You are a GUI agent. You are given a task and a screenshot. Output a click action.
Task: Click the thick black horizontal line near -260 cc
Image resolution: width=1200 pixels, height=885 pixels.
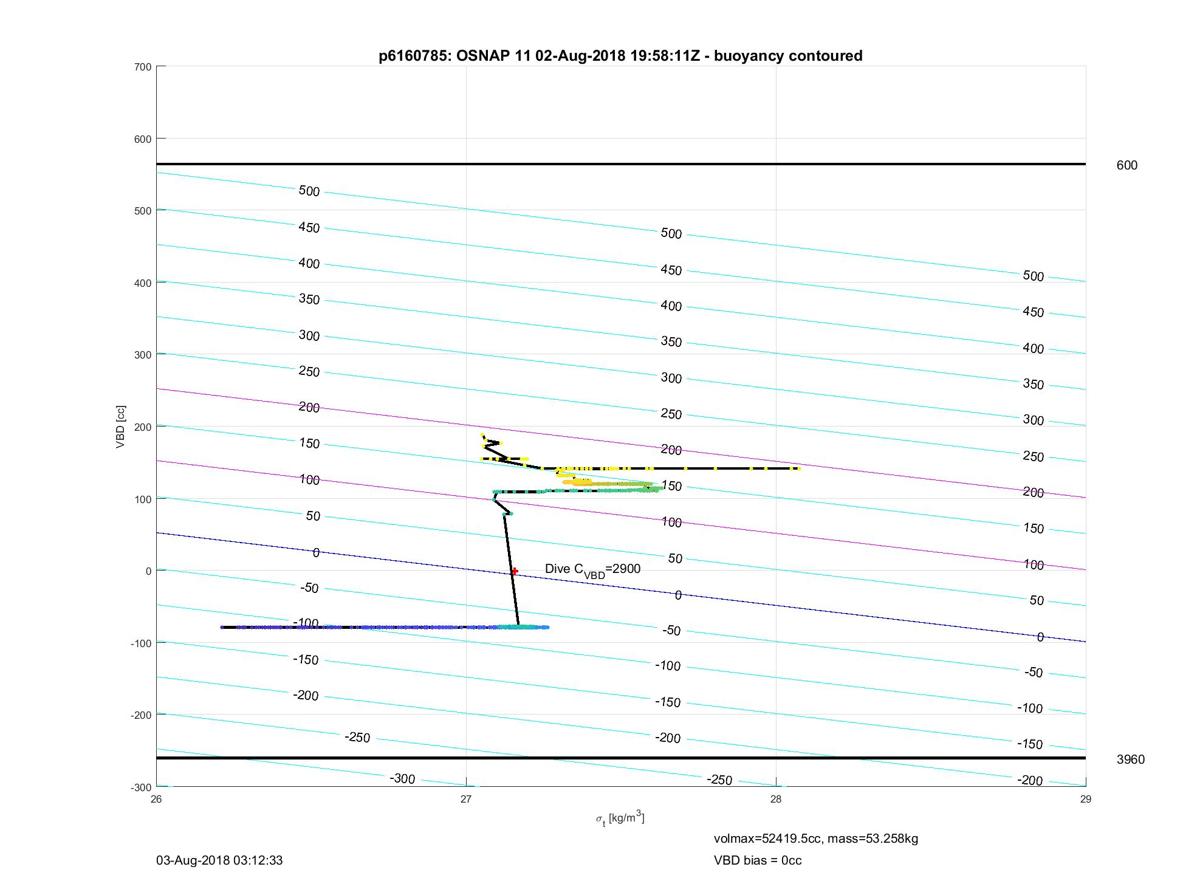[x=621, y=758]
